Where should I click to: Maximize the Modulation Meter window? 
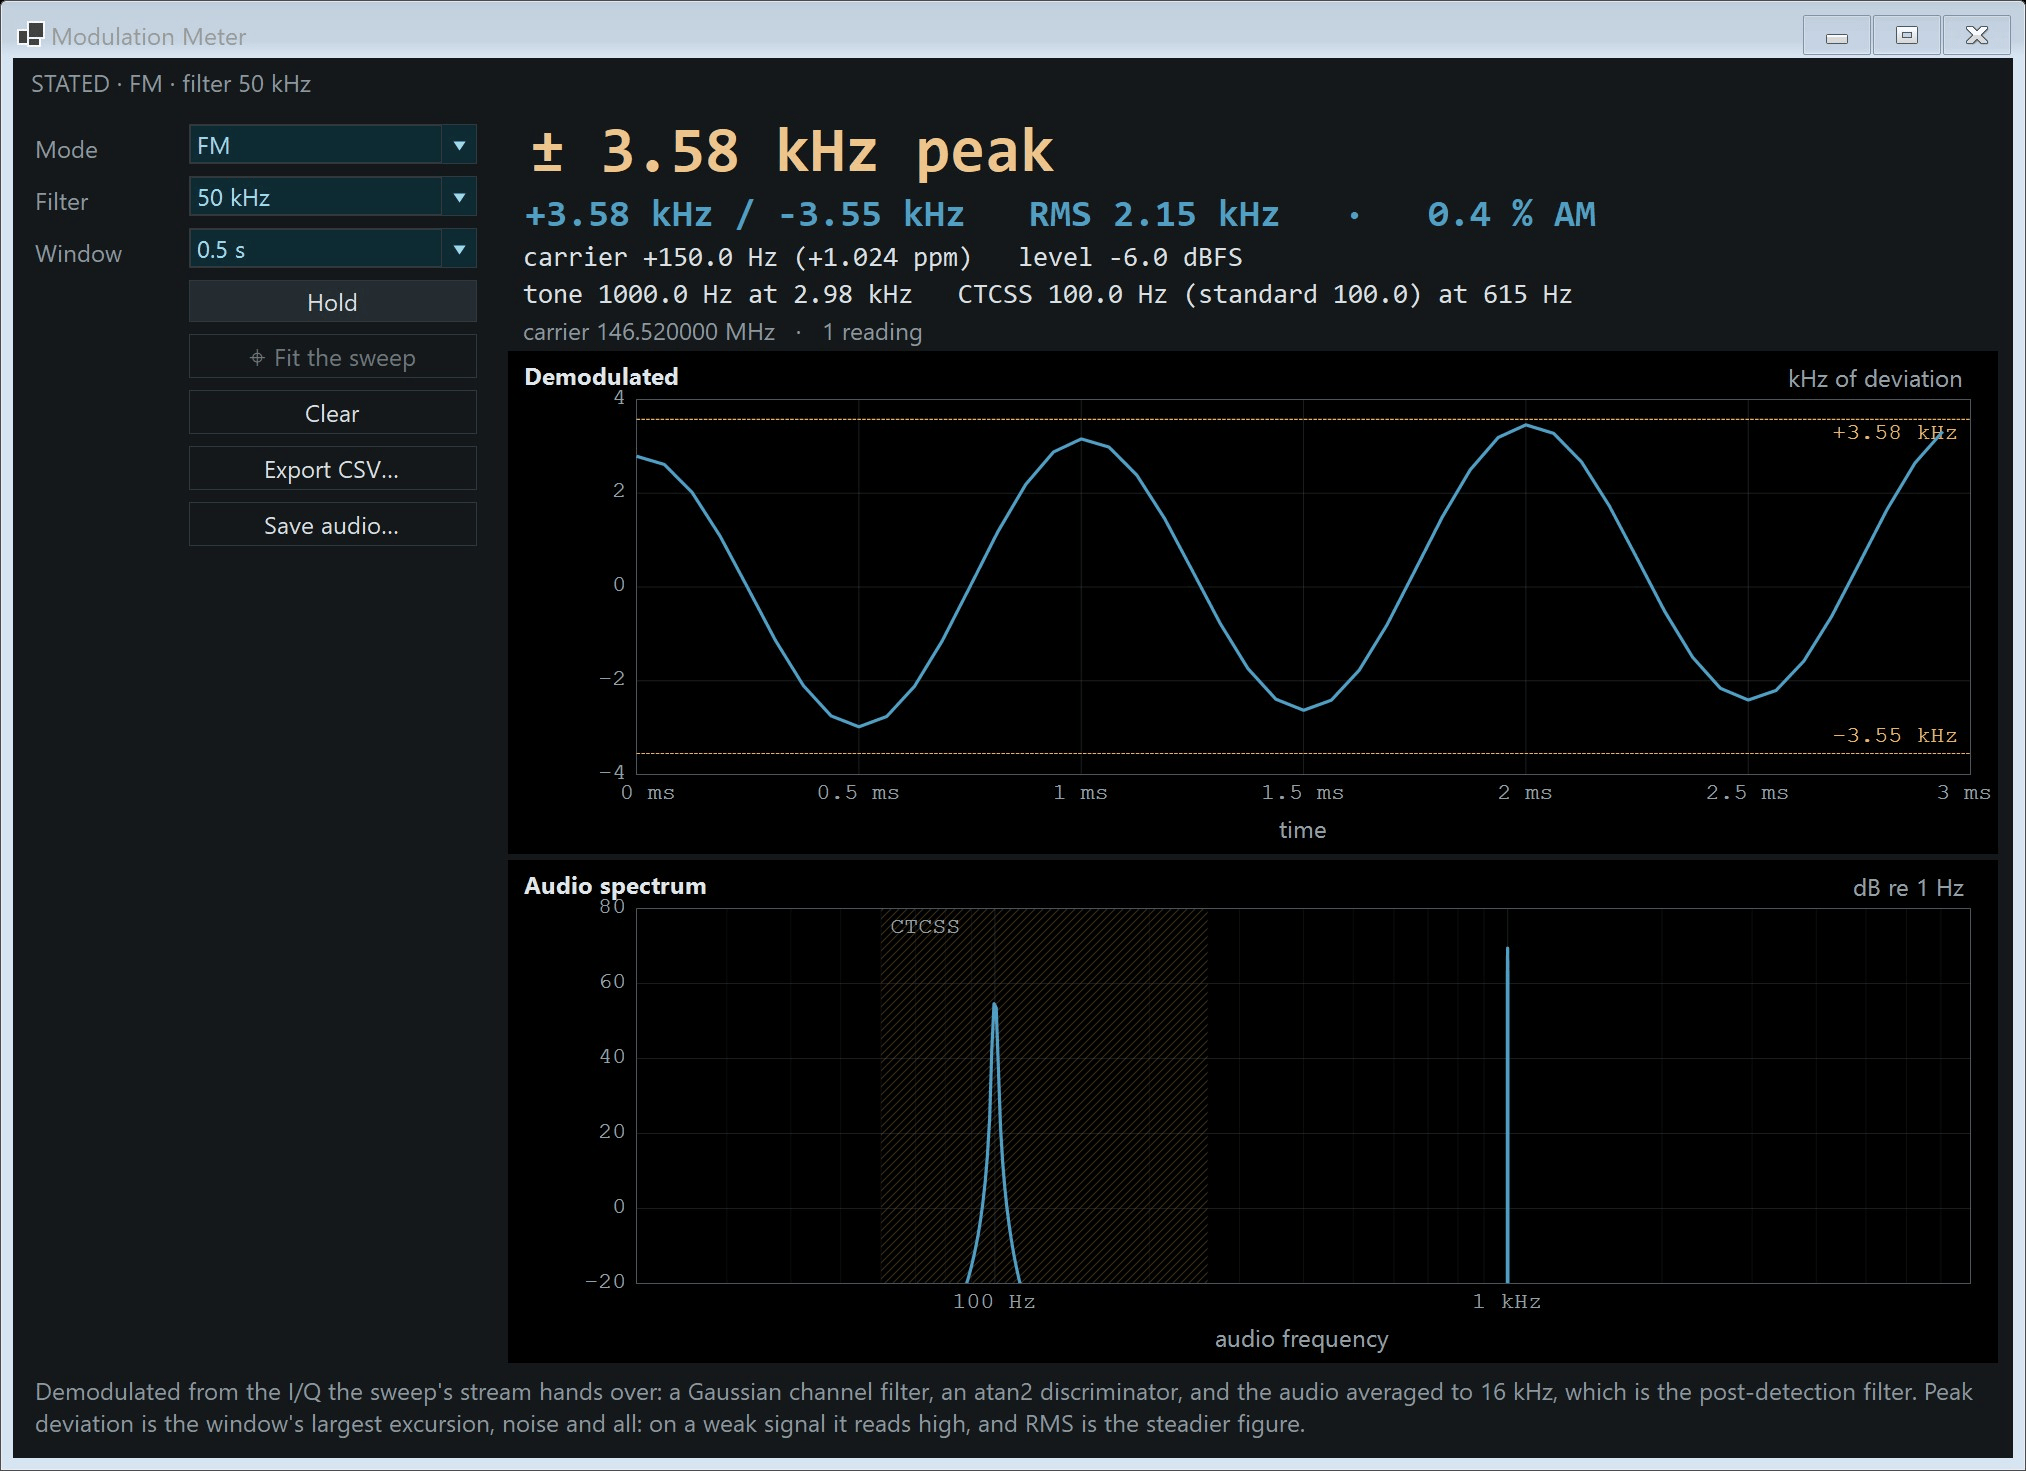click(1906, 36)
